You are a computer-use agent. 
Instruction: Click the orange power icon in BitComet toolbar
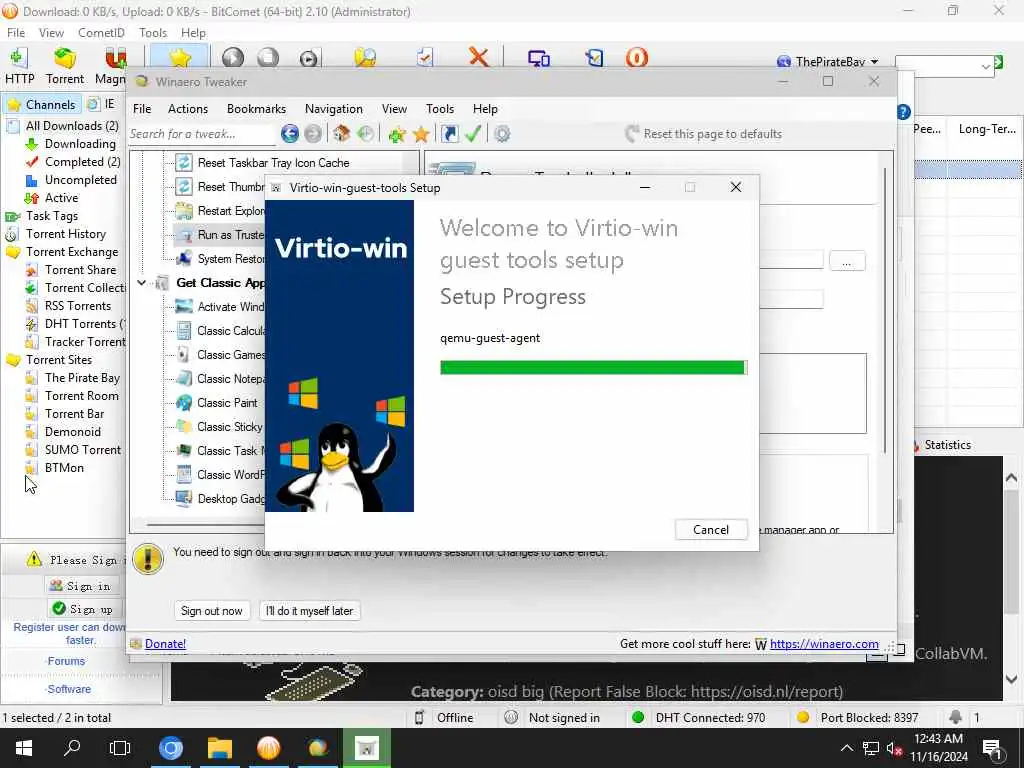[x=636, y=57]
